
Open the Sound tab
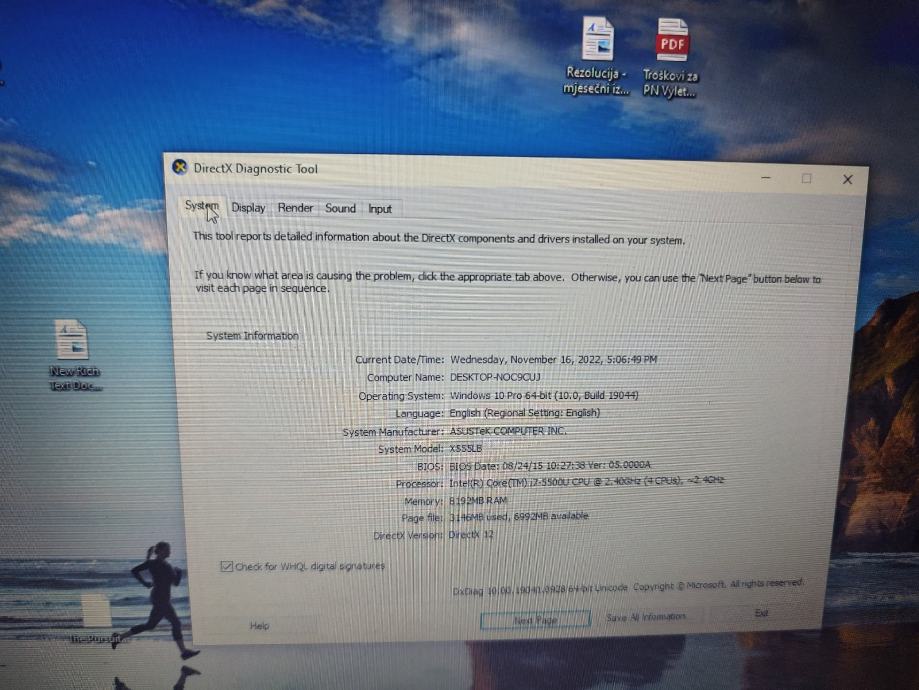tap(340, 208)
